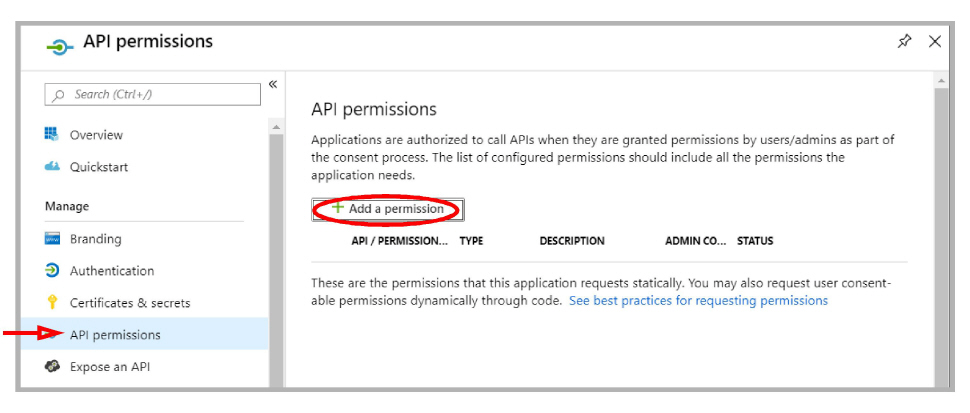This screenshot has width=970, height=413.
Task: Go to Authentication settings
Action: click(112, 271)
